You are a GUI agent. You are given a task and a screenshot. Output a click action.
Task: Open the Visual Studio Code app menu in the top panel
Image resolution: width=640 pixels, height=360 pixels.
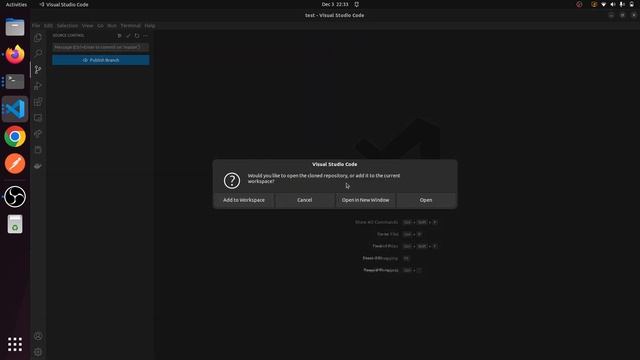click(64, 4)
